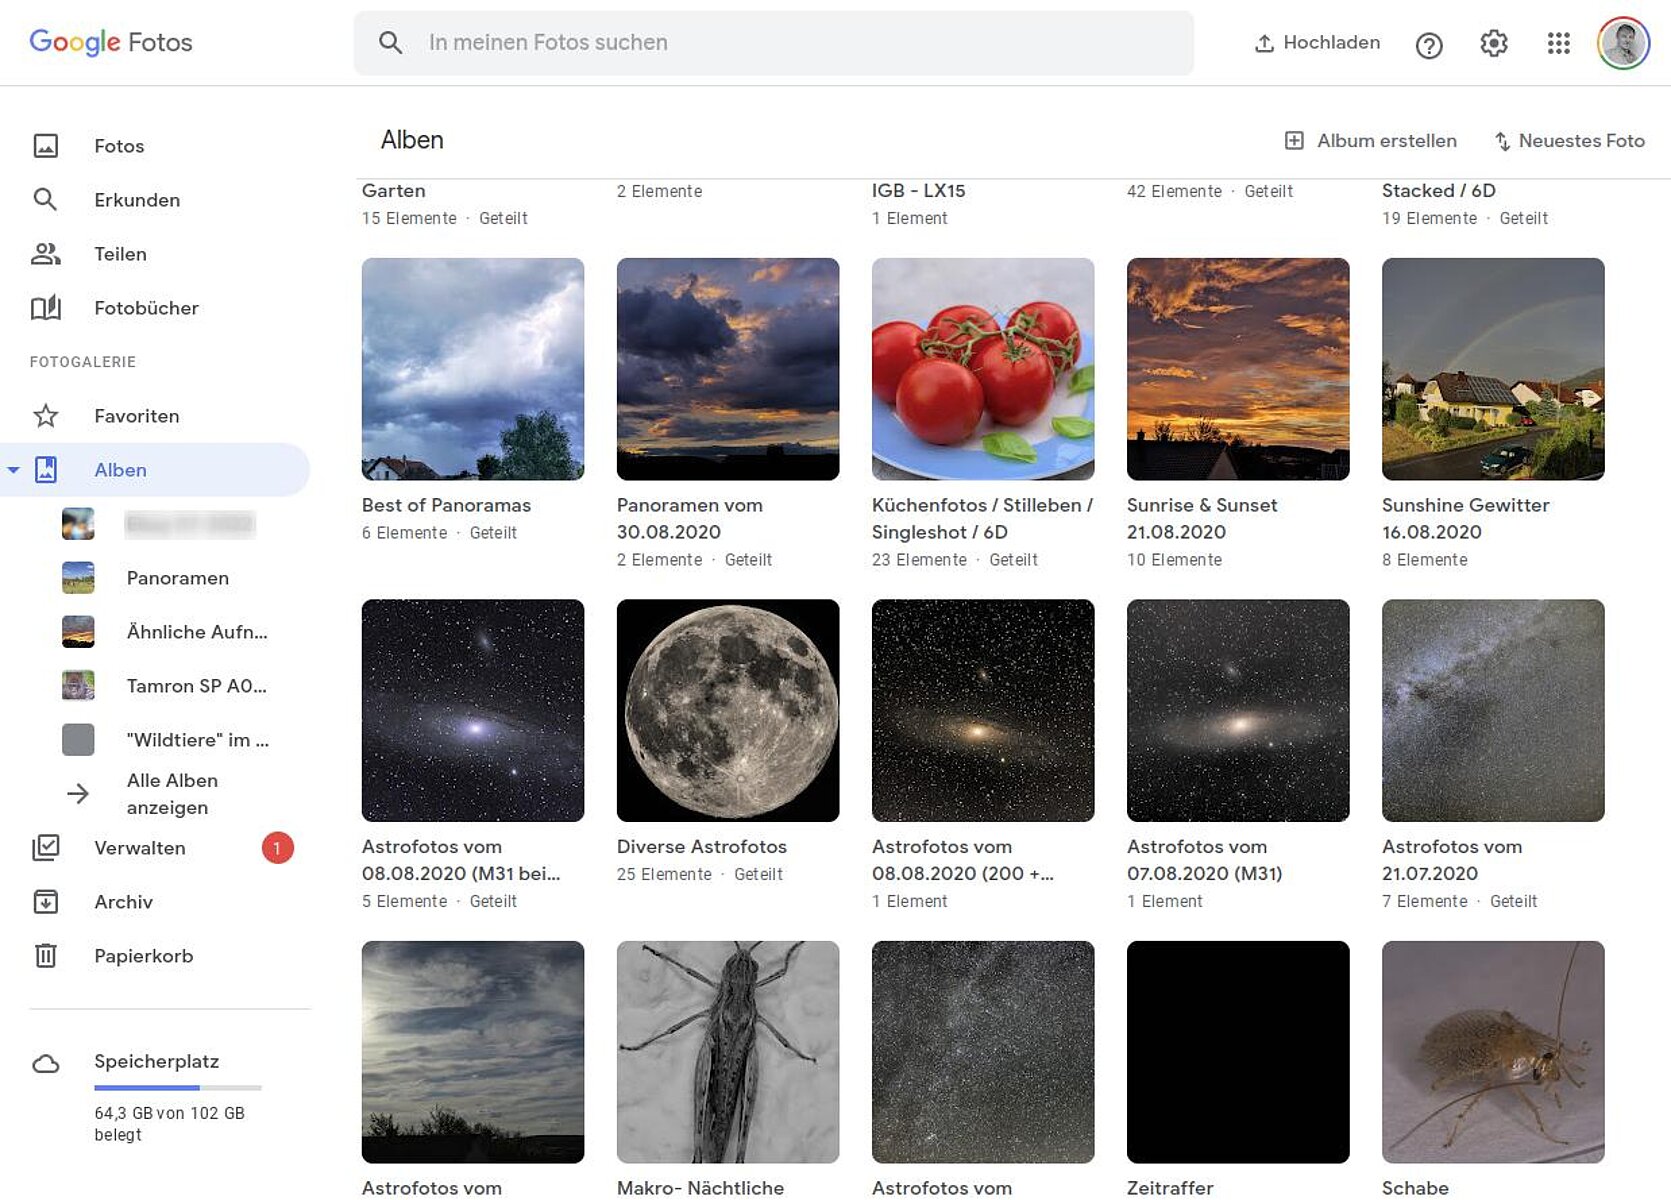Click the Album erstellen button

(1371, 141)
